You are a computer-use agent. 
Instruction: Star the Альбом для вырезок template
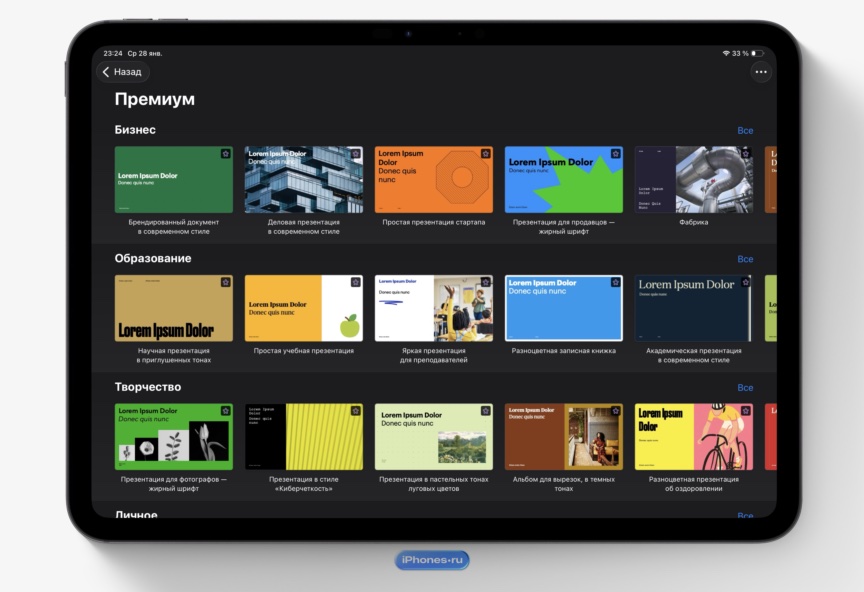615,411
